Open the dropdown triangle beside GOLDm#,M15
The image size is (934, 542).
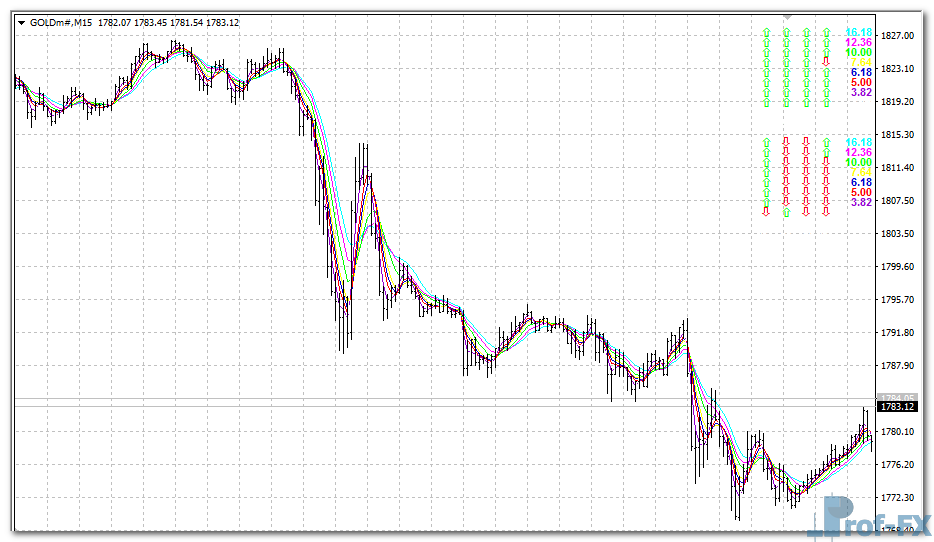pos(21,22)
